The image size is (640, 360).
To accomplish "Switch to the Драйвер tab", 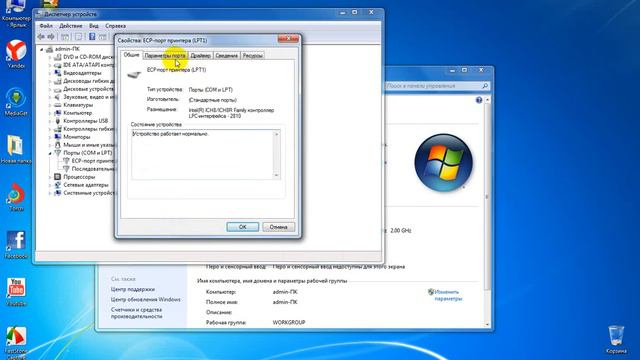I will tap(200, 56).
